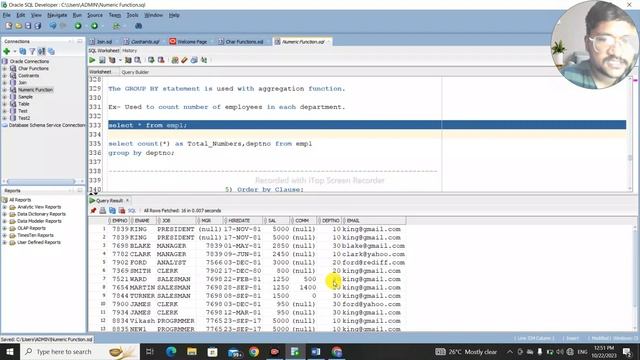Viewport: 640px width, 360px height.
Task: Expand Analytic View Reports folder
Action: point(5,207)
